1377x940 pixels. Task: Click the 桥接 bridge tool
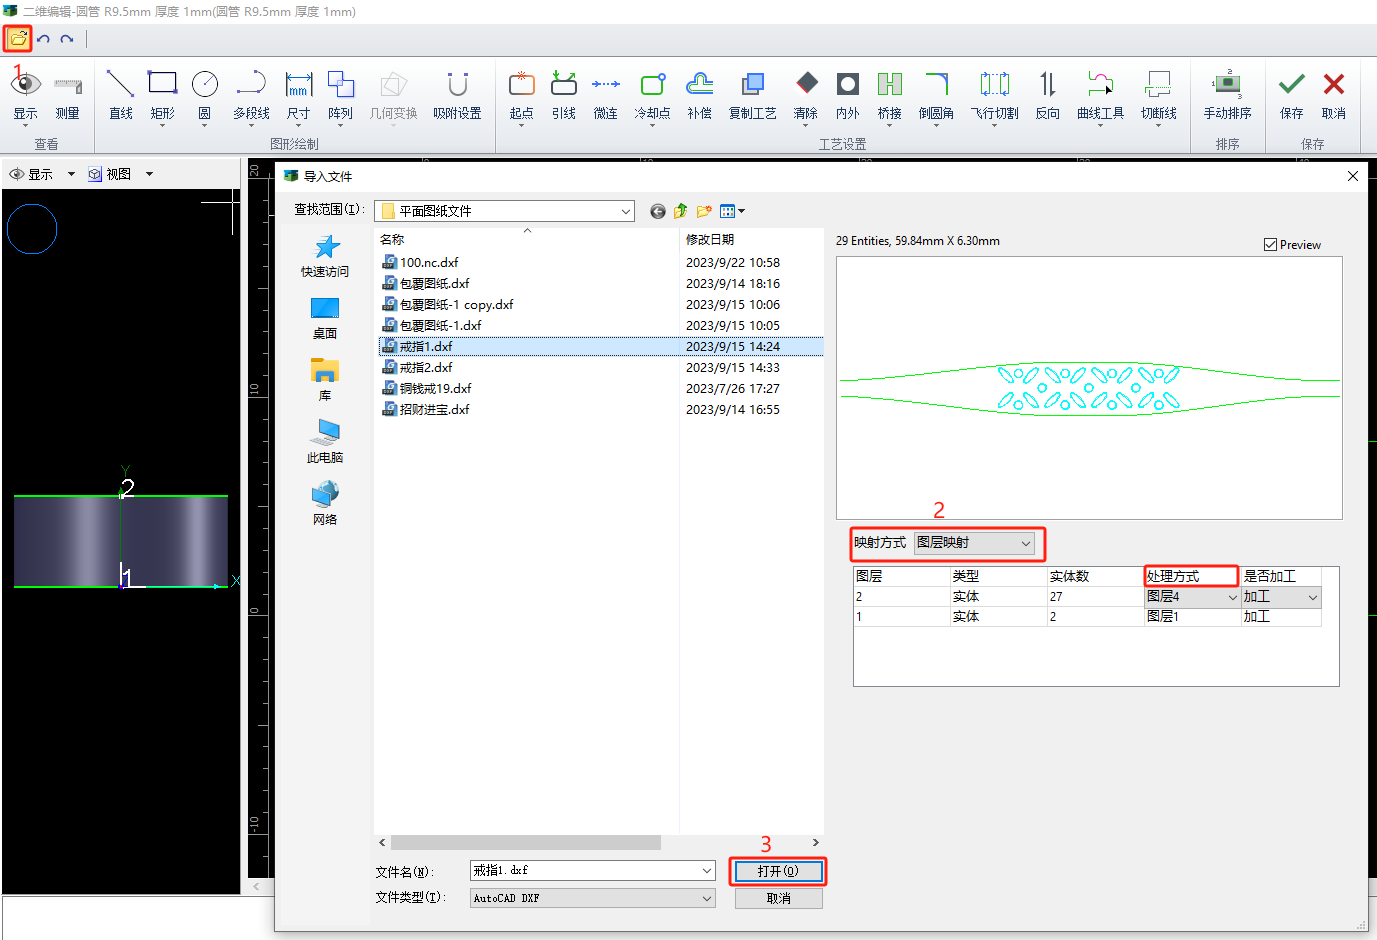[x=890, y=97]
